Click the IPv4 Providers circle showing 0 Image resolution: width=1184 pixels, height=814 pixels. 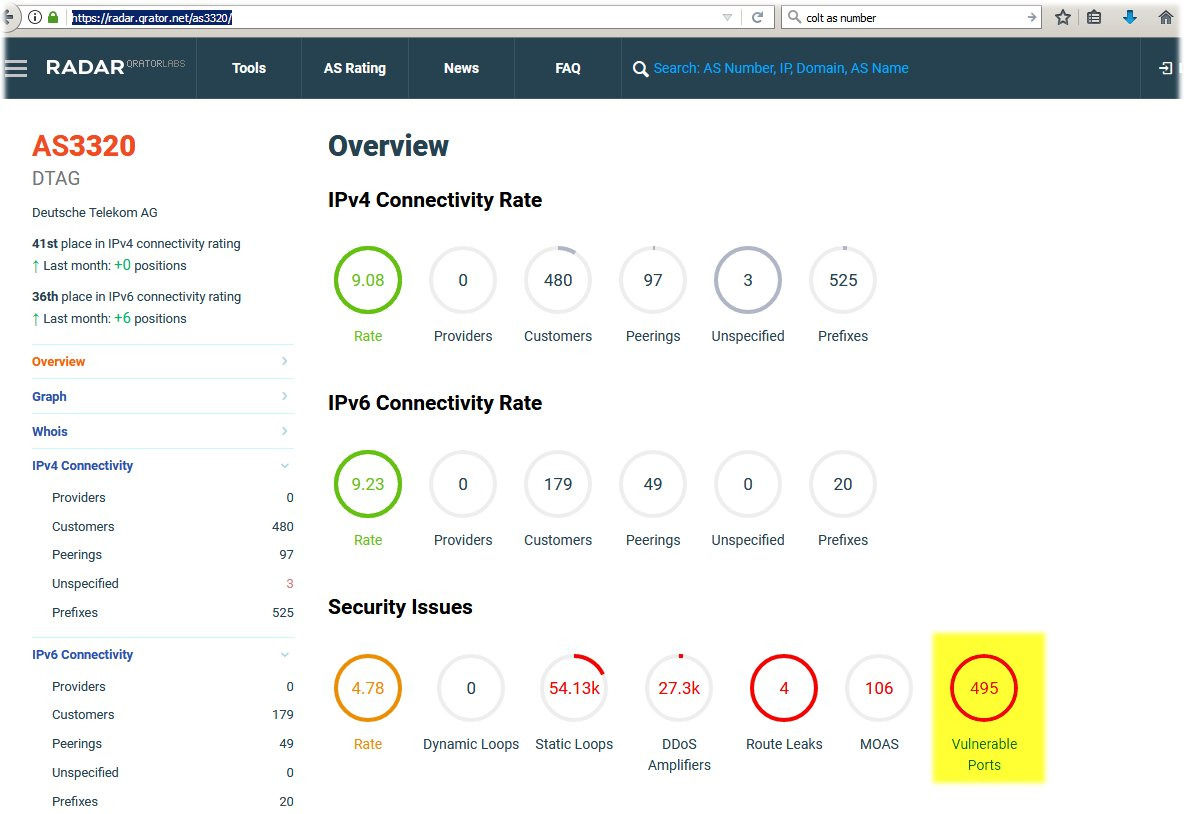[x=463, y=280]
